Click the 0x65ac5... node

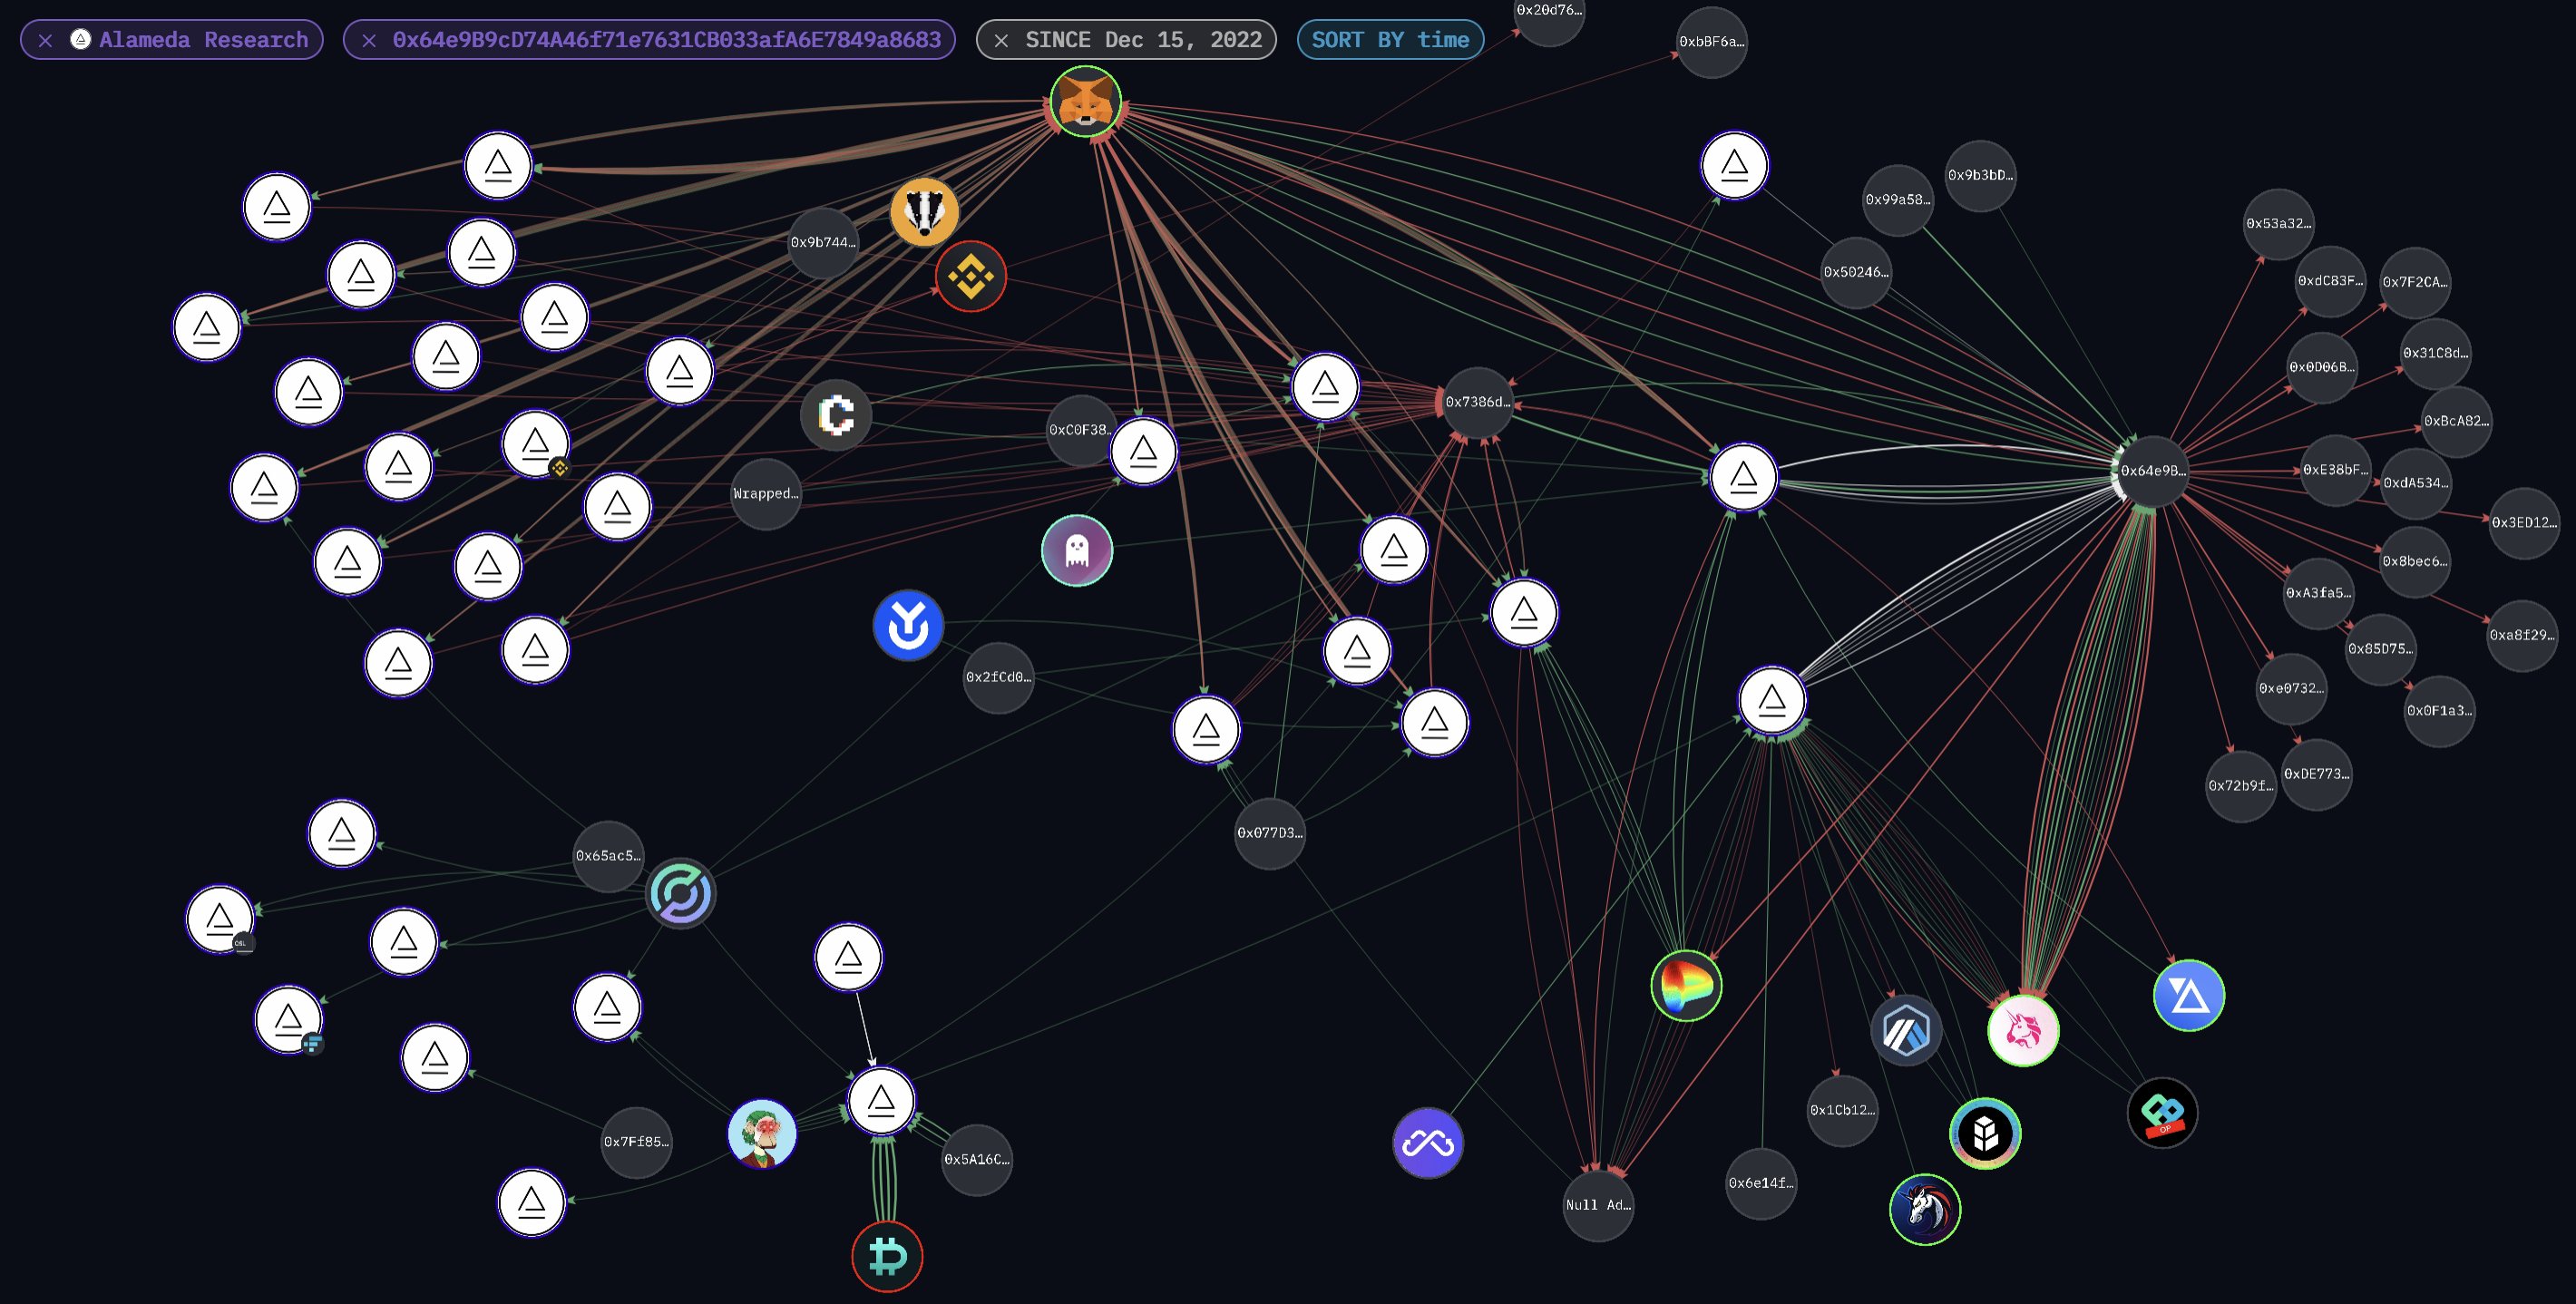pos(608,856)
